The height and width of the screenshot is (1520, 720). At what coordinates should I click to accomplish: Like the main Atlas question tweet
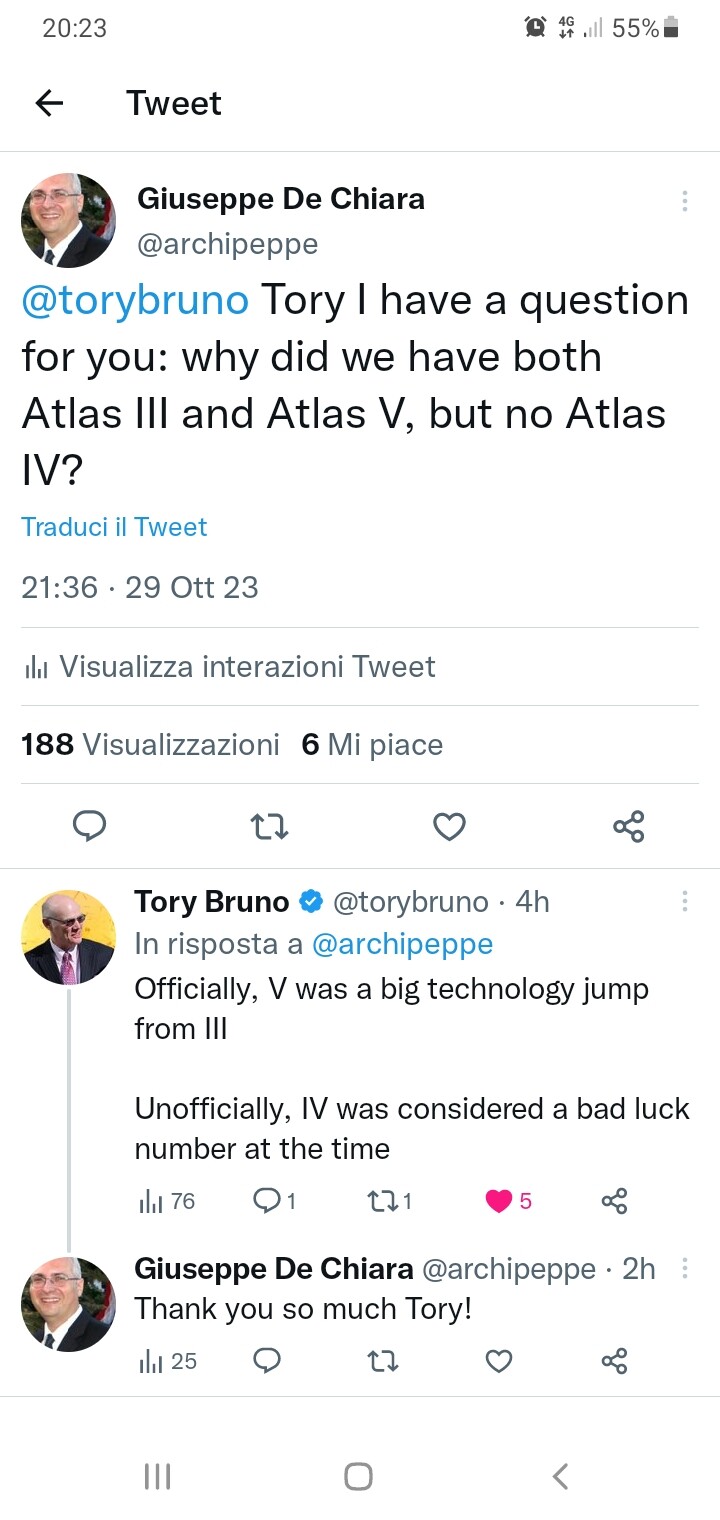pyautogui.click(x=449, y=826)
